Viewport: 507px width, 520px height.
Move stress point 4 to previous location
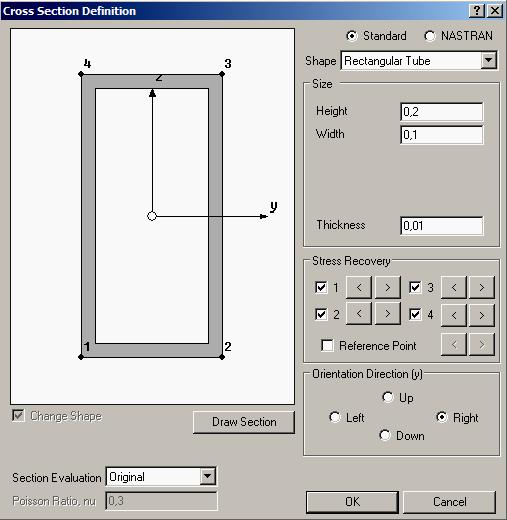[x=454, y=315]
